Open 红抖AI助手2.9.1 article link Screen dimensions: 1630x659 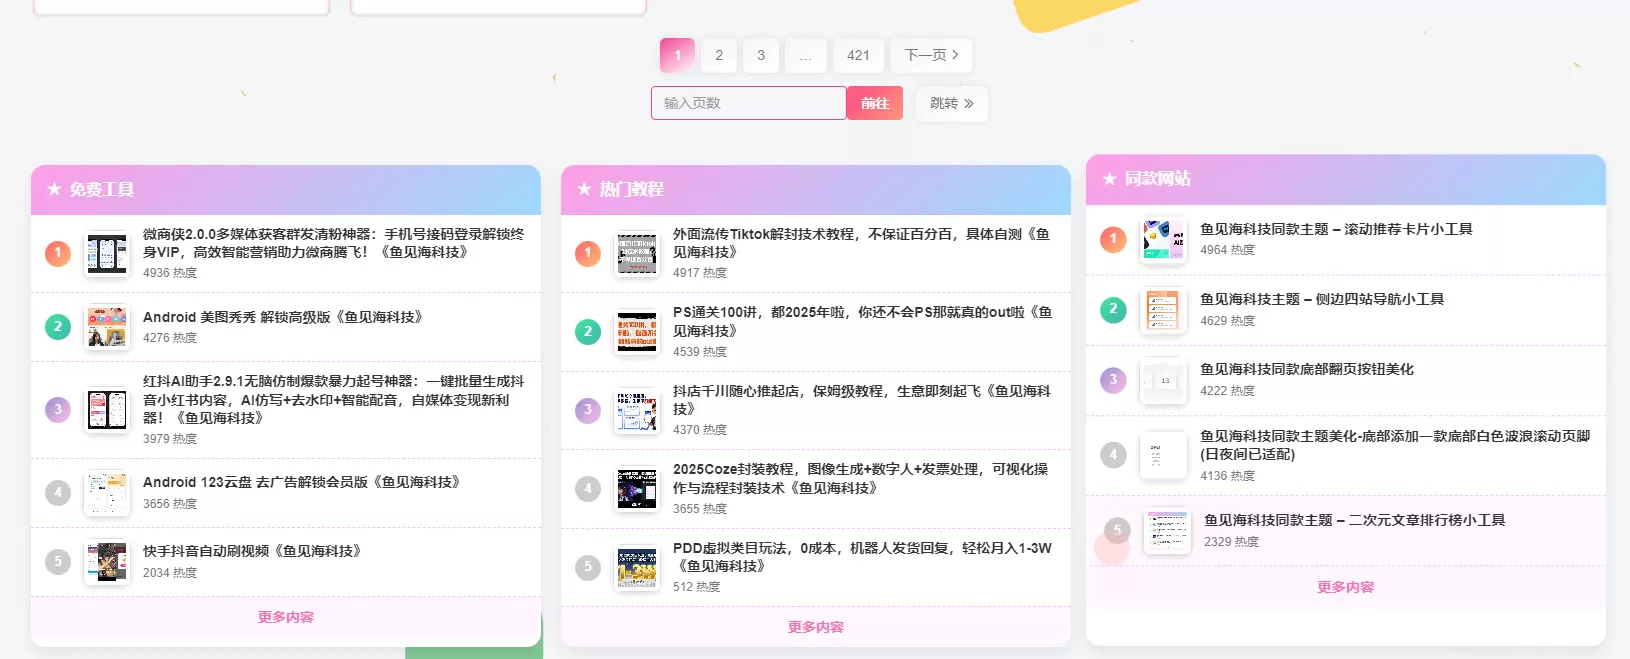pos(333,399)
